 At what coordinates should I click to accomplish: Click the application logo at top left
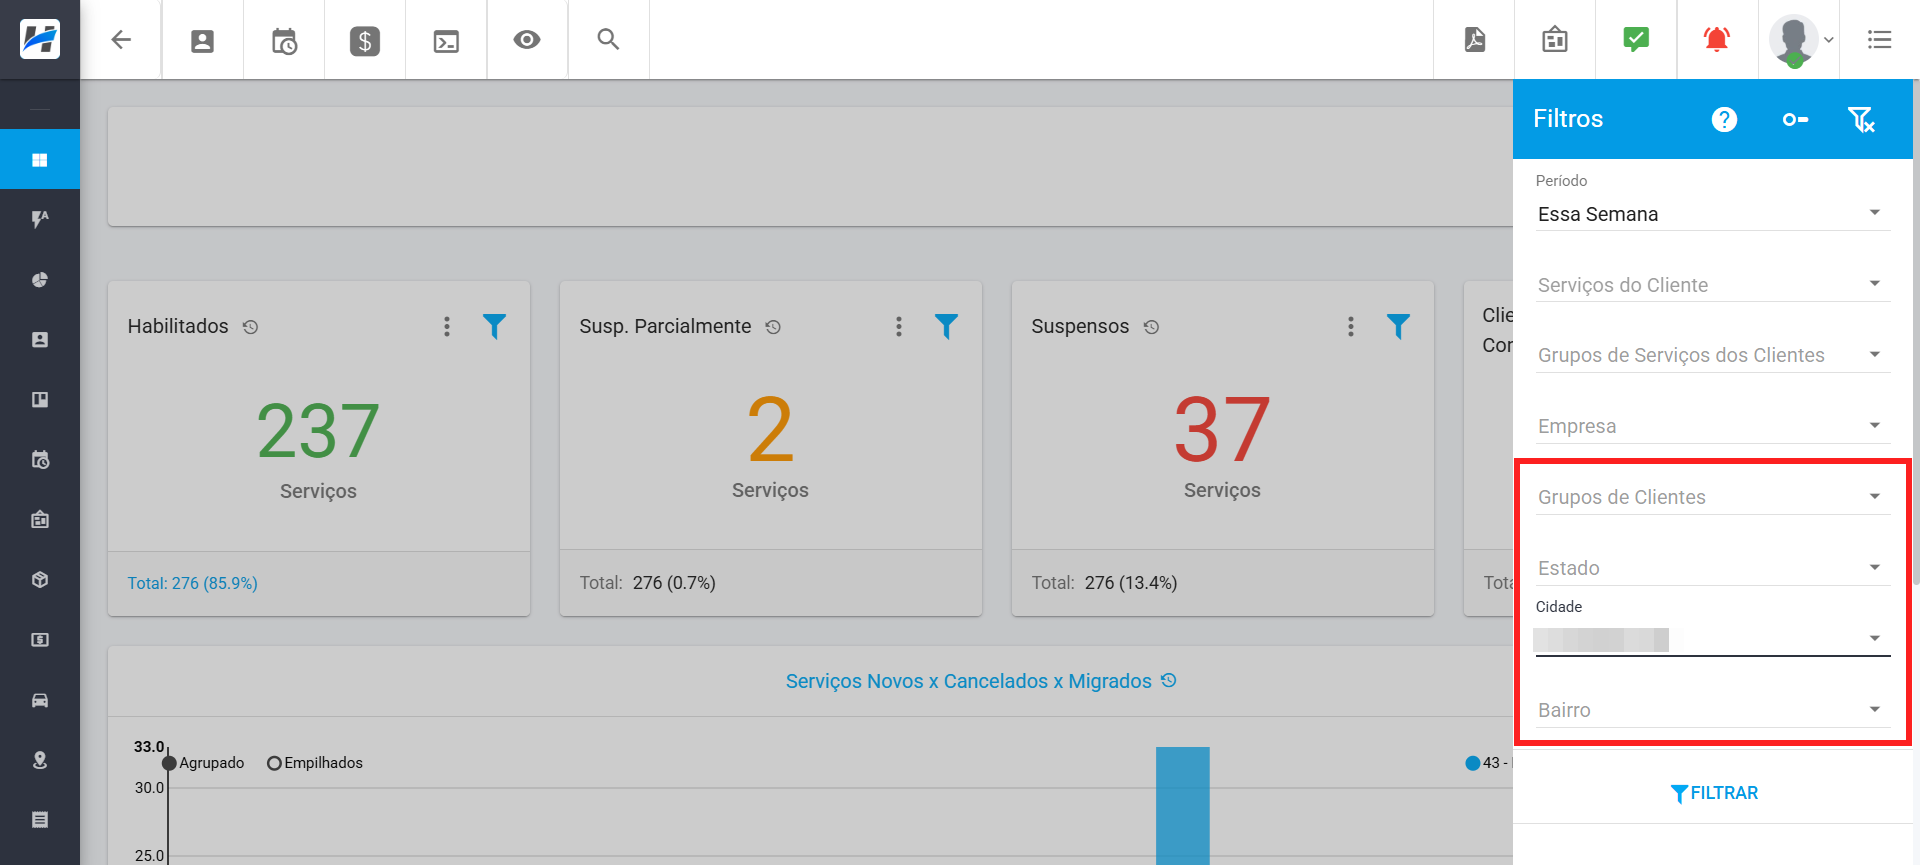40,39
